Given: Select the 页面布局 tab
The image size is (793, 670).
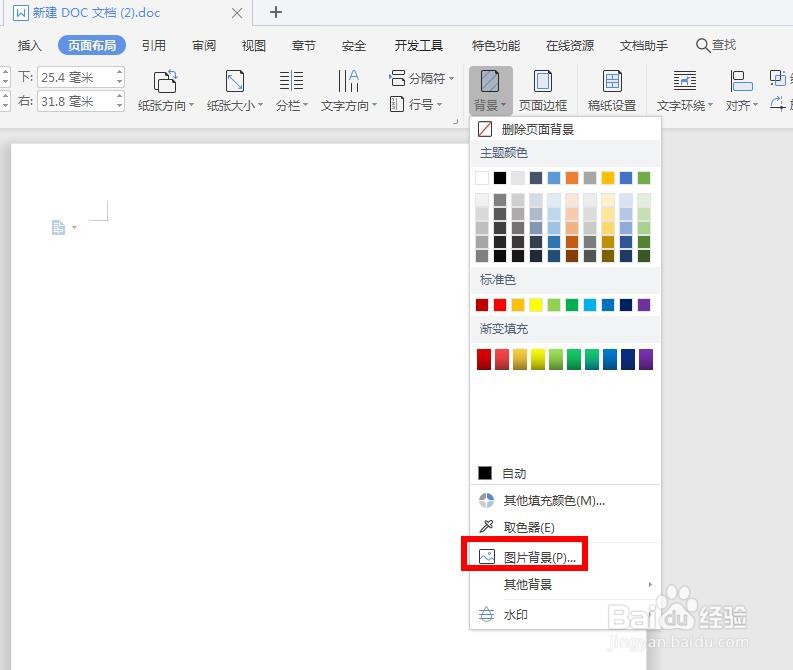Looking at the screenshot, I should point(92,46).
